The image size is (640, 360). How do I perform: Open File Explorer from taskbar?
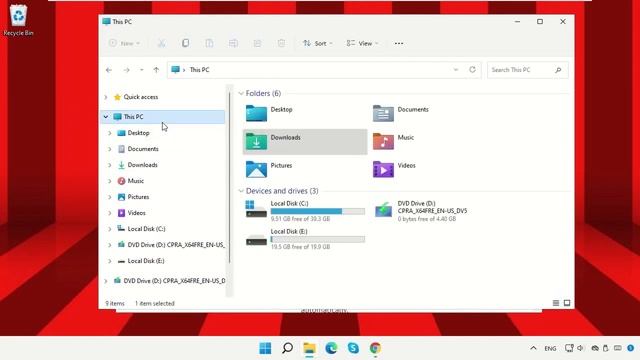point(309,348)
